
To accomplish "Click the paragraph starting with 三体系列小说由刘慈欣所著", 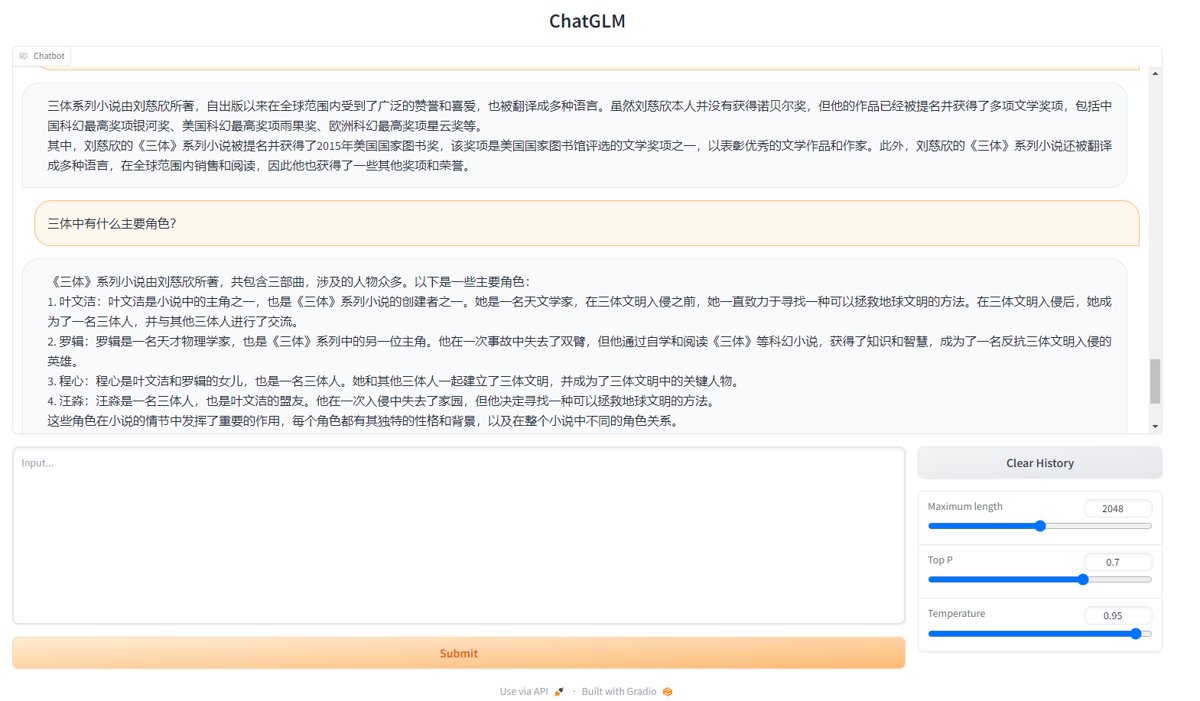I will [x=579, y=115].
